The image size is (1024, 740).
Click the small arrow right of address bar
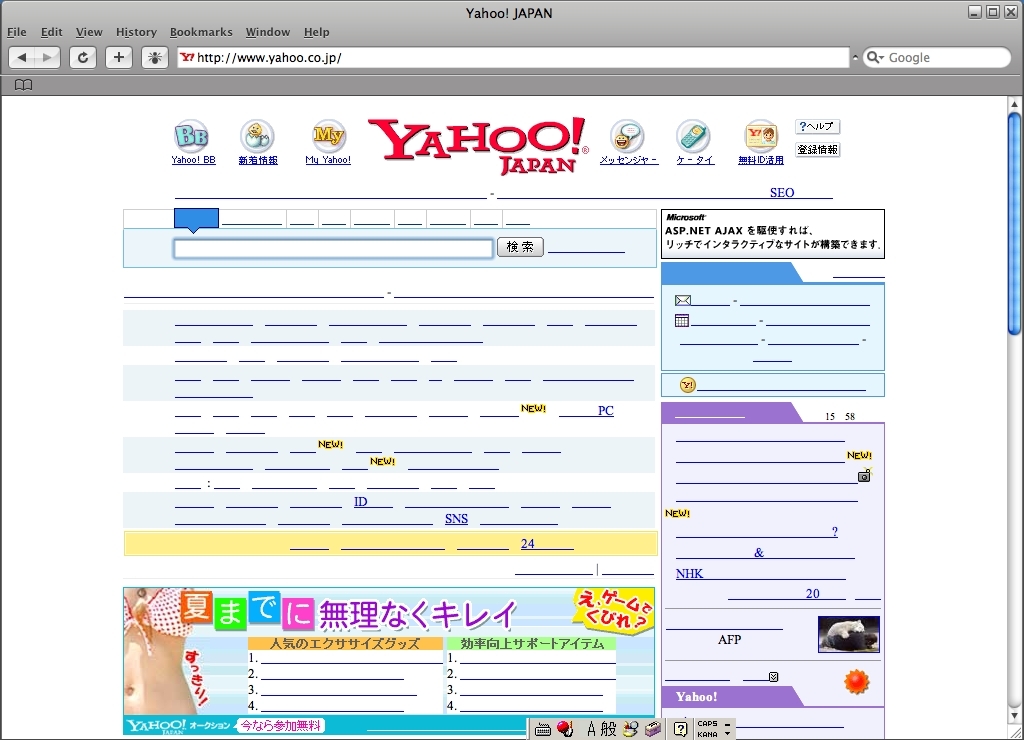pyautogui.click(x=855, y=57)
